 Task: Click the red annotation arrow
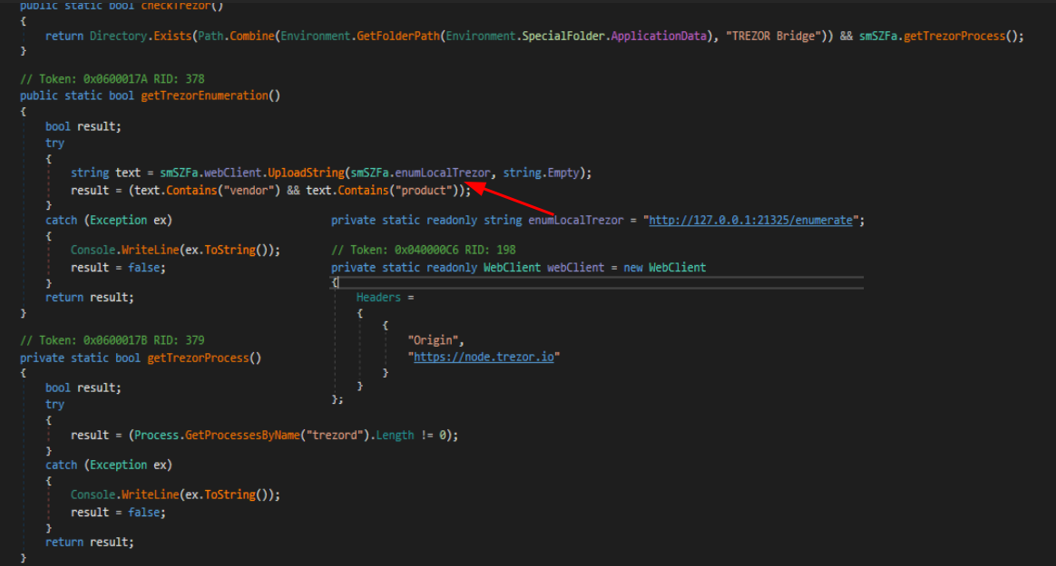[518, 200]
